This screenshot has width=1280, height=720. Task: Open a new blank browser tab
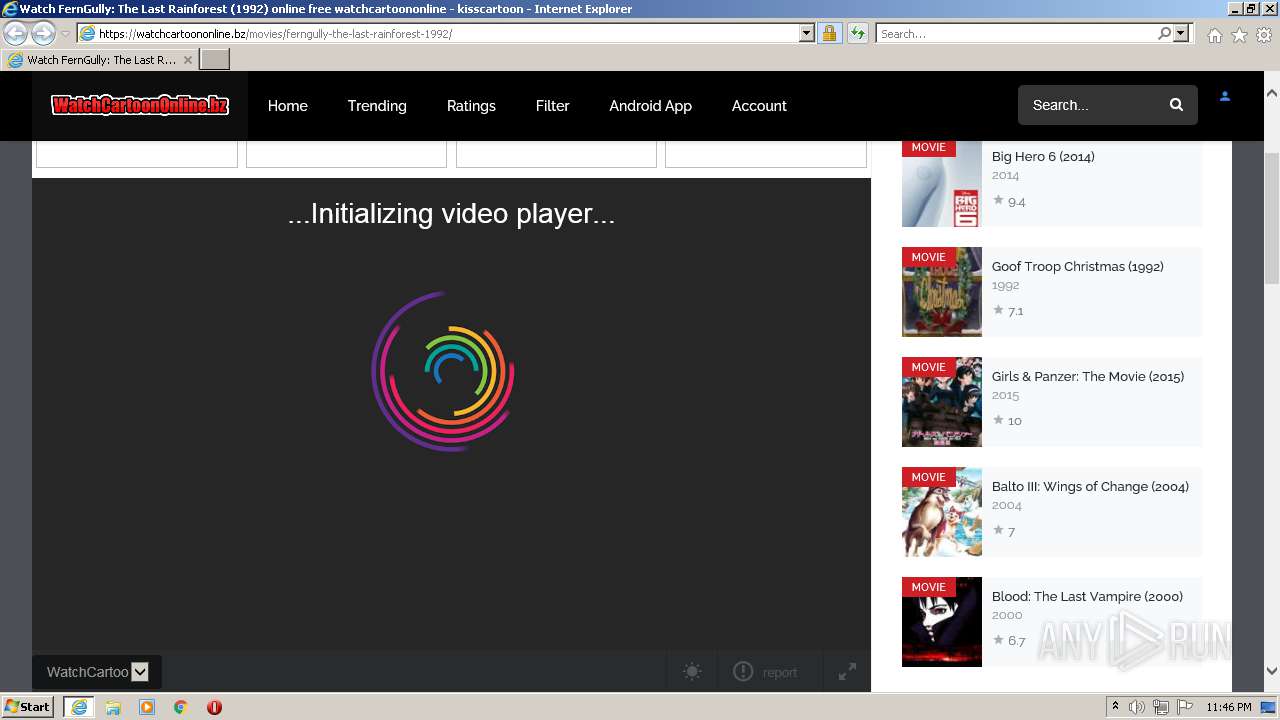(x=215, y=60)
